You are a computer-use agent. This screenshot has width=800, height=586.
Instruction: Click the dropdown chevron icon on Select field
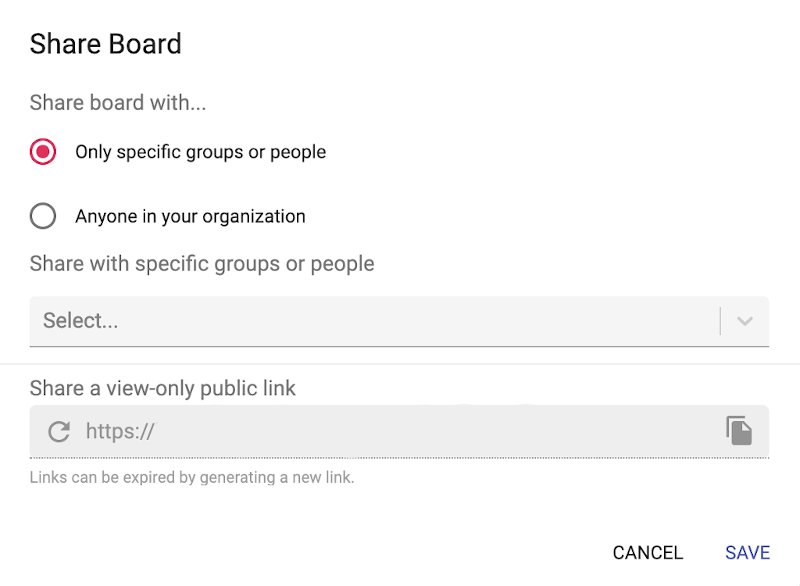[x=744, y=321]
